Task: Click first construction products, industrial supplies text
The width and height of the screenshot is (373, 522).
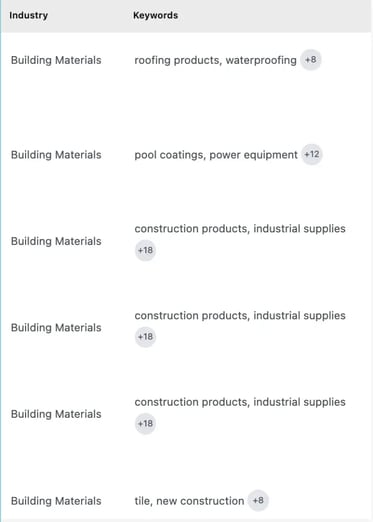Action: click(240, 229)
